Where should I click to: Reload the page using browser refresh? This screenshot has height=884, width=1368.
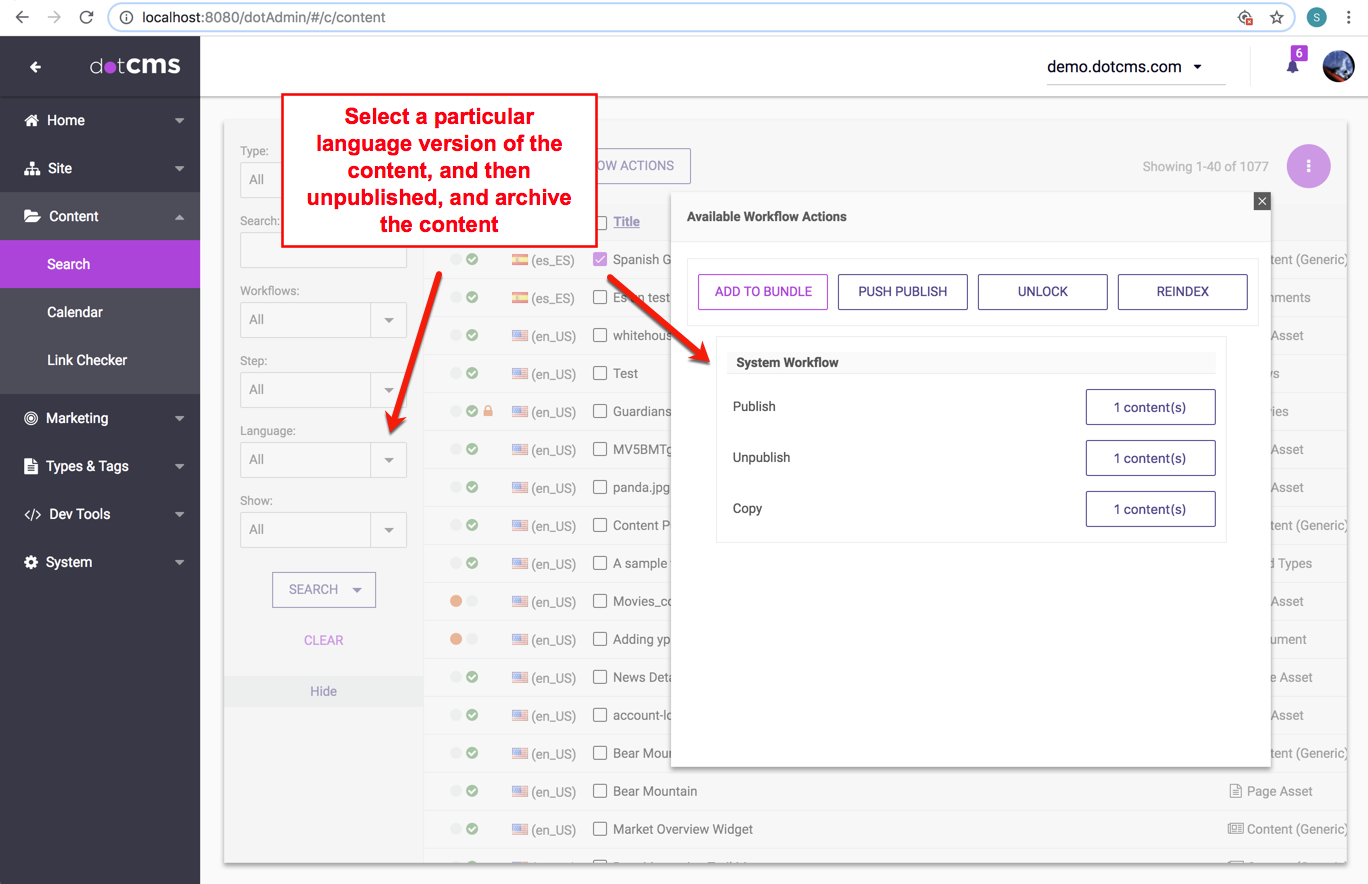(x=86, y=17)
